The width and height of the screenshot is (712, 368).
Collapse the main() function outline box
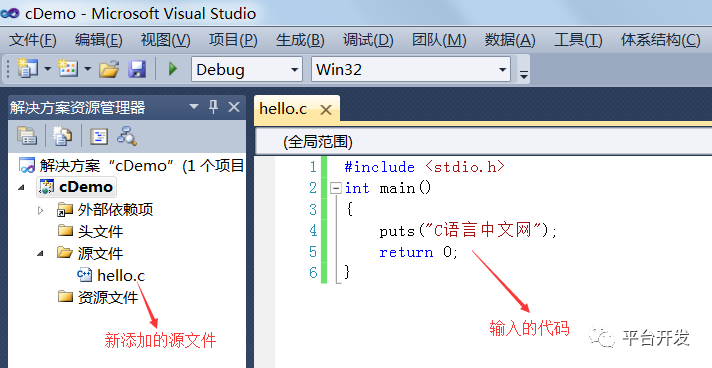(336, 188)
